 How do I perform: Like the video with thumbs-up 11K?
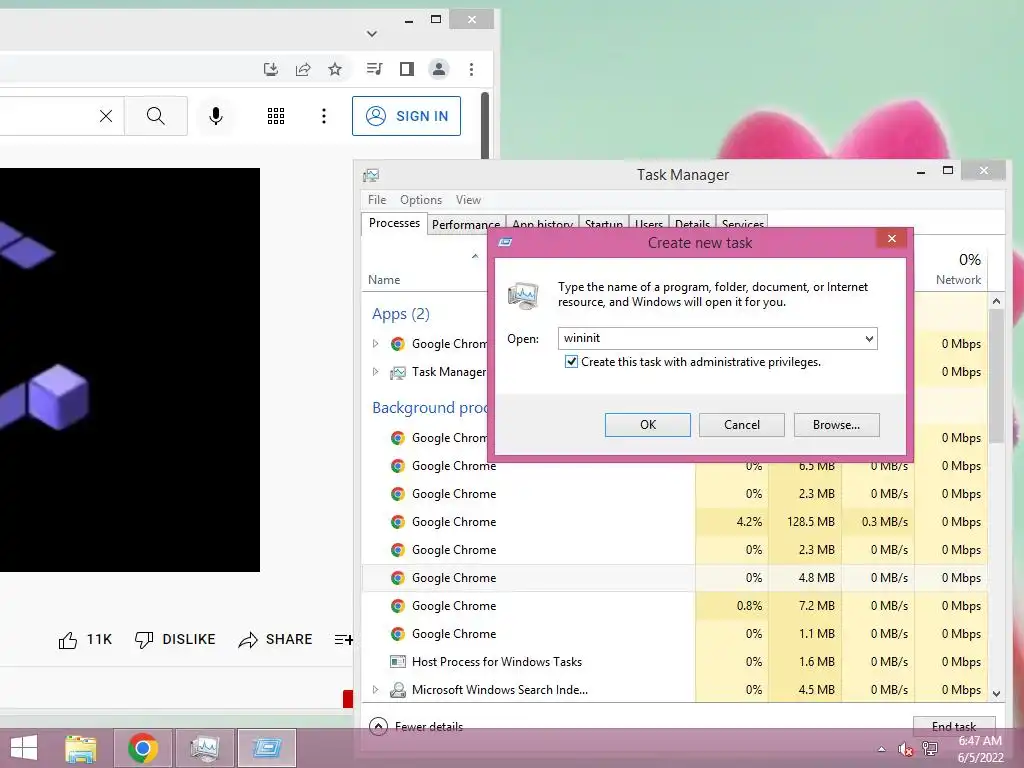(85, 639)
